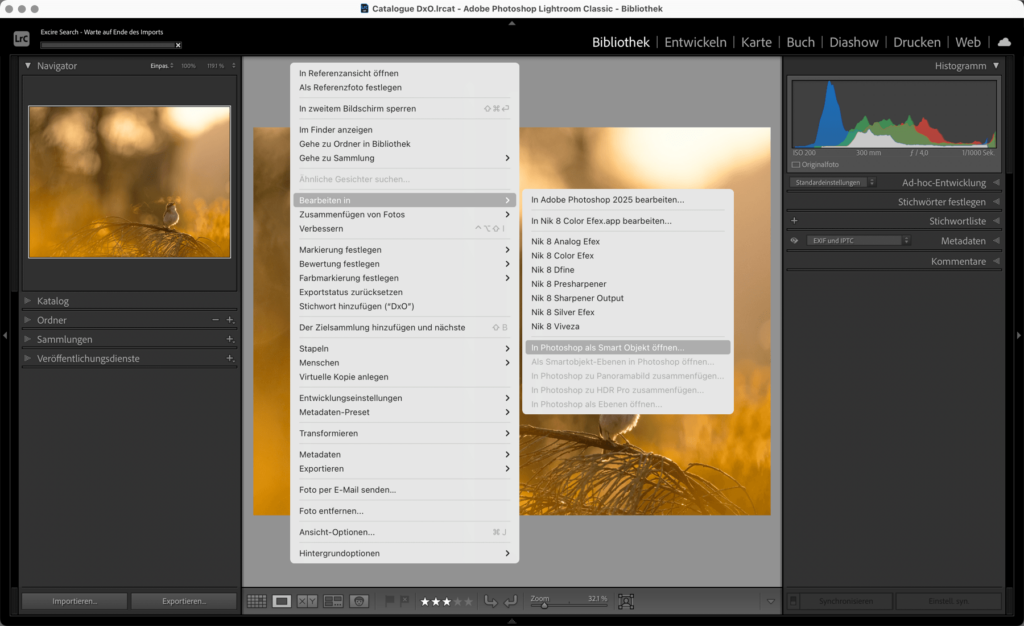Viewport: 1024px width, 626px height.
Task: Switch to Entwickeln module
Action: 695,42
